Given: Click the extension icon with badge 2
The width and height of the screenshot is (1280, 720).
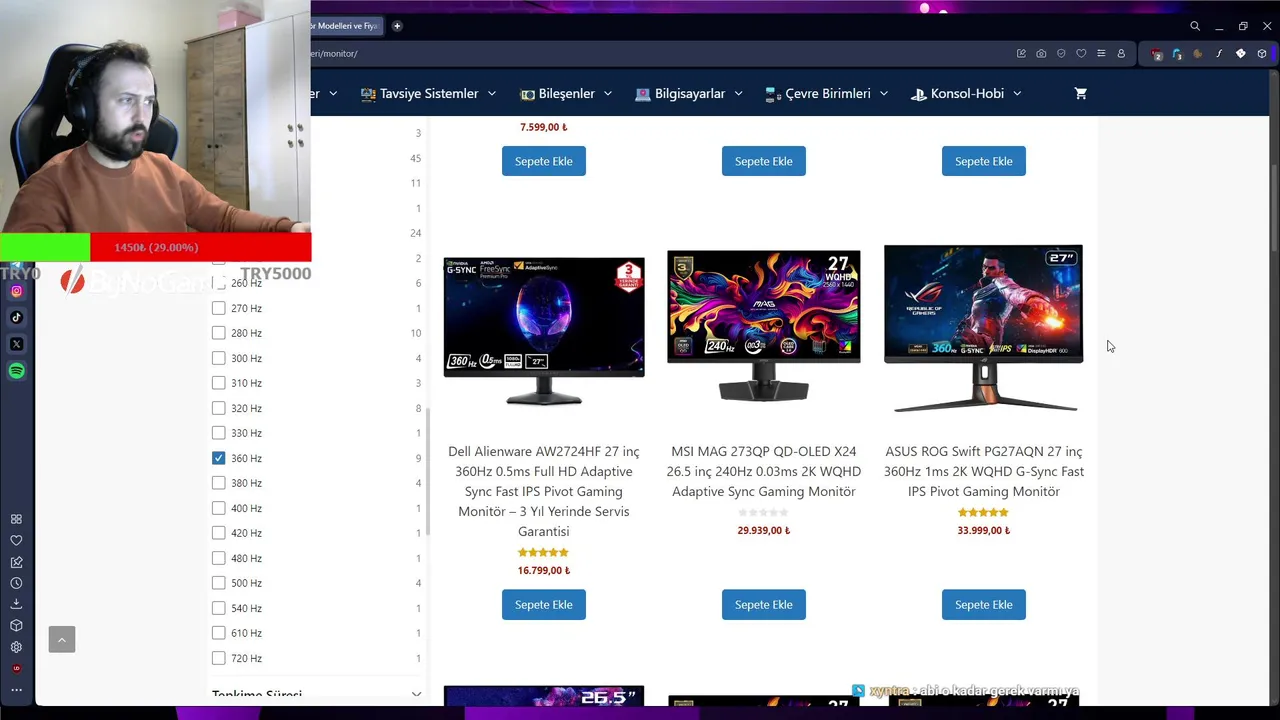Looking at the screenshot, I should (x=1157, y=54).
